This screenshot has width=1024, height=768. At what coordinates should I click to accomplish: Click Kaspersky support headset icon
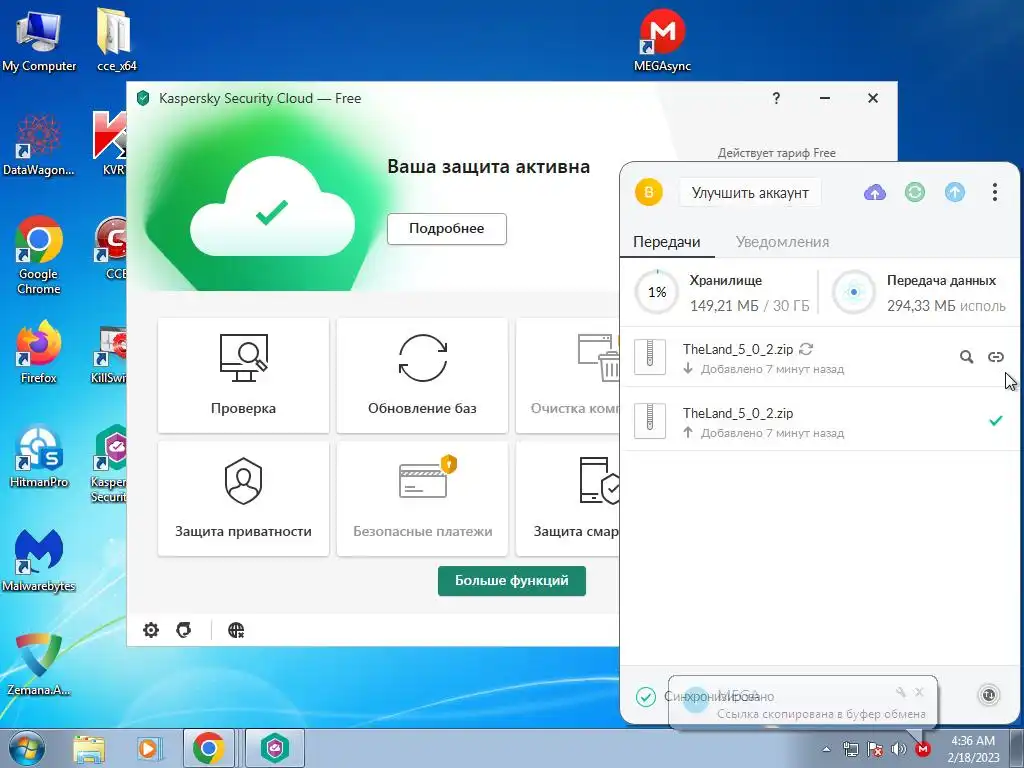tap(184, 630)
